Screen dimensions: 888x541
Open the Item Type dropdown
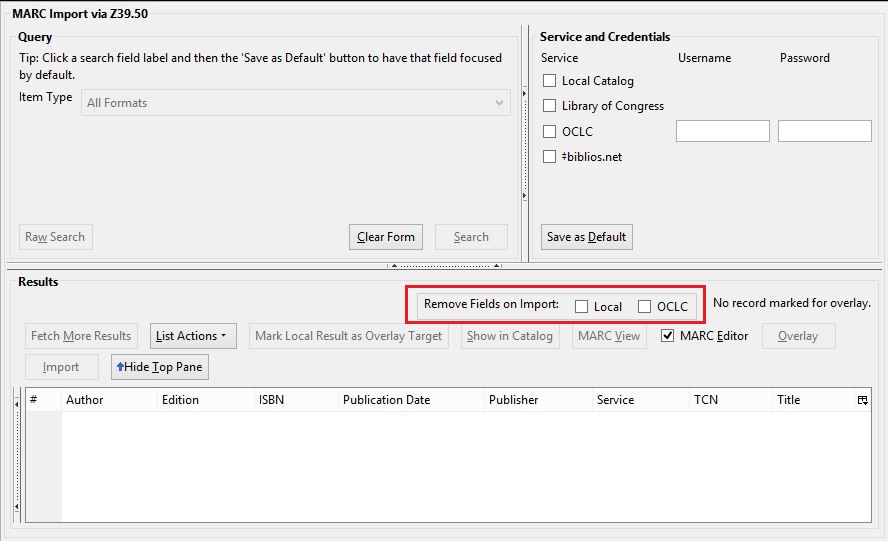tap(296, 103)
